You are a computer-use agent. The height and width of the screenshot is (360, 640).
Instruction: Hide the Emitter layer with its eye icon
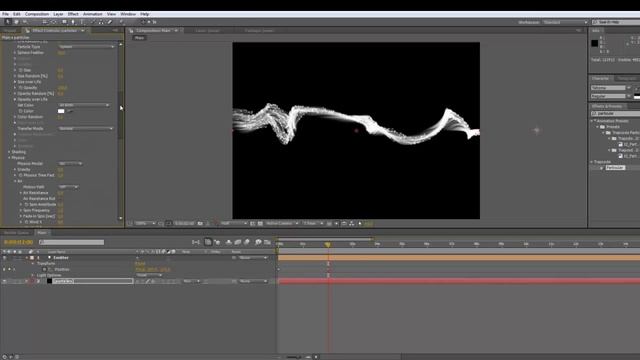[4, 258]
